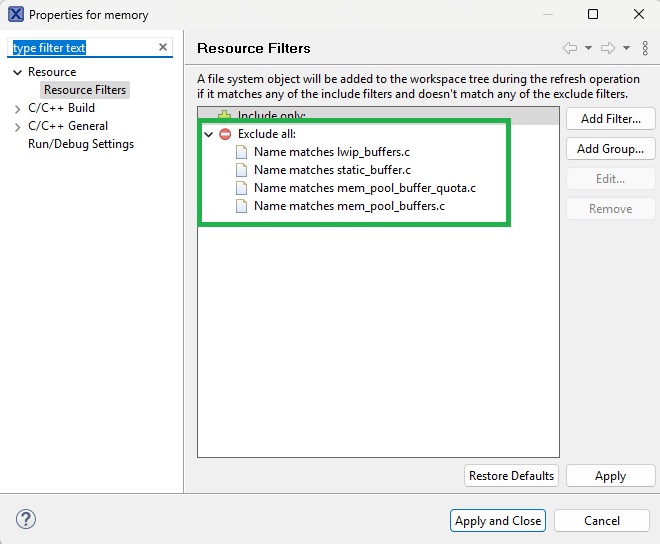This screenshot has width=660, height=544.
Task: Select Run/Debug Settings in the tree
Action: point(81,144)
